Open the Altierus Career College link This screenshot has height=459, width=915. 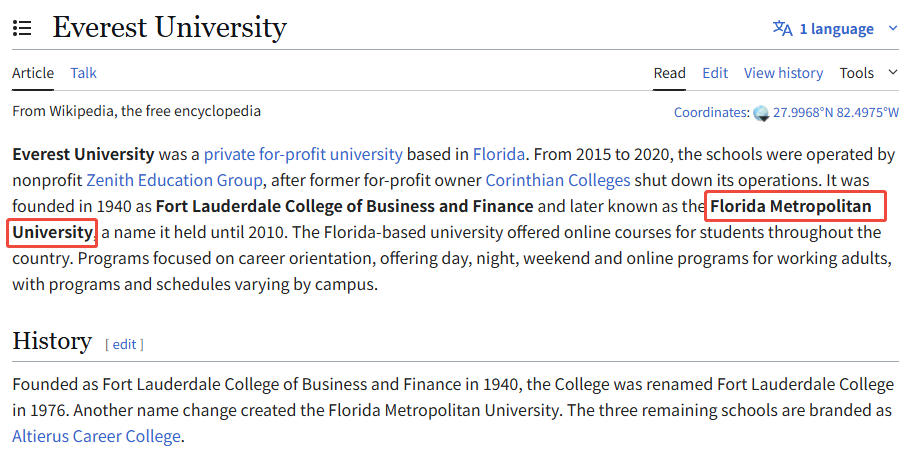tap(96, 436)
